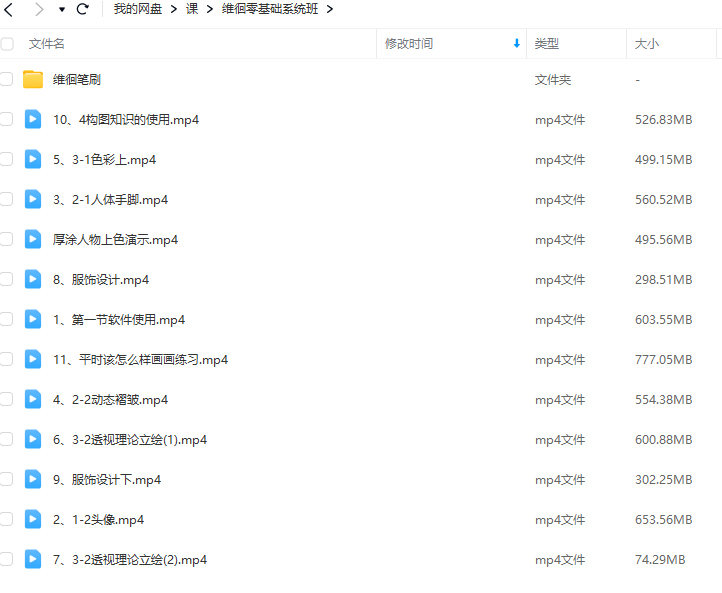
Task: Toggle the select-all checkbox in header
Action: pos(7,44)
